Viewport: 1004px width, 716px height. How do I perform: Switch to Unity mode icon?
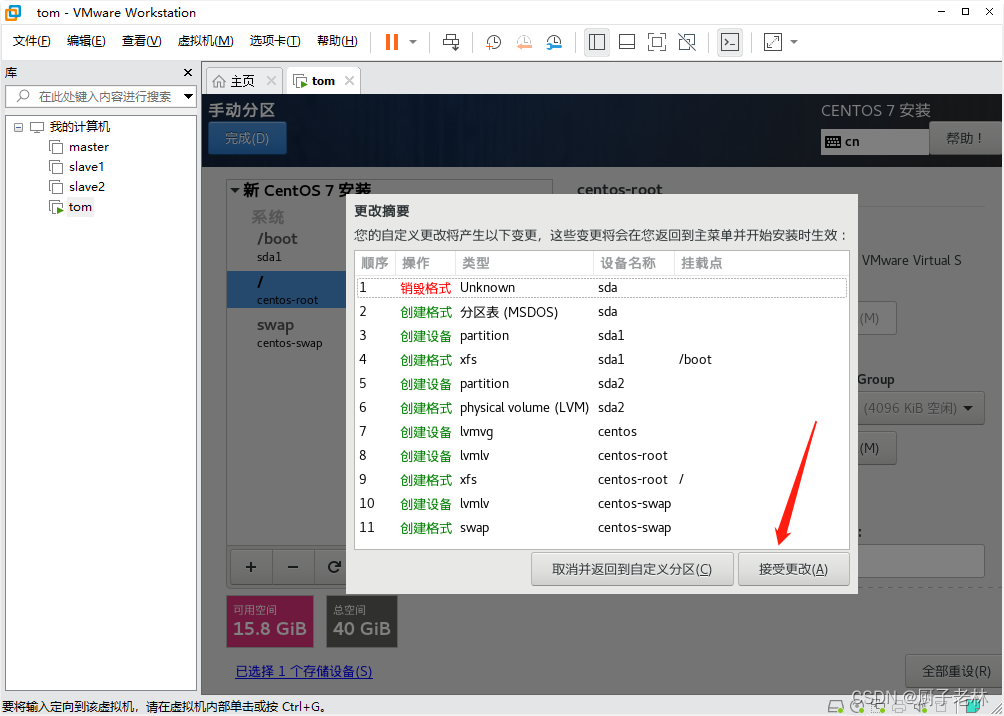687,42
